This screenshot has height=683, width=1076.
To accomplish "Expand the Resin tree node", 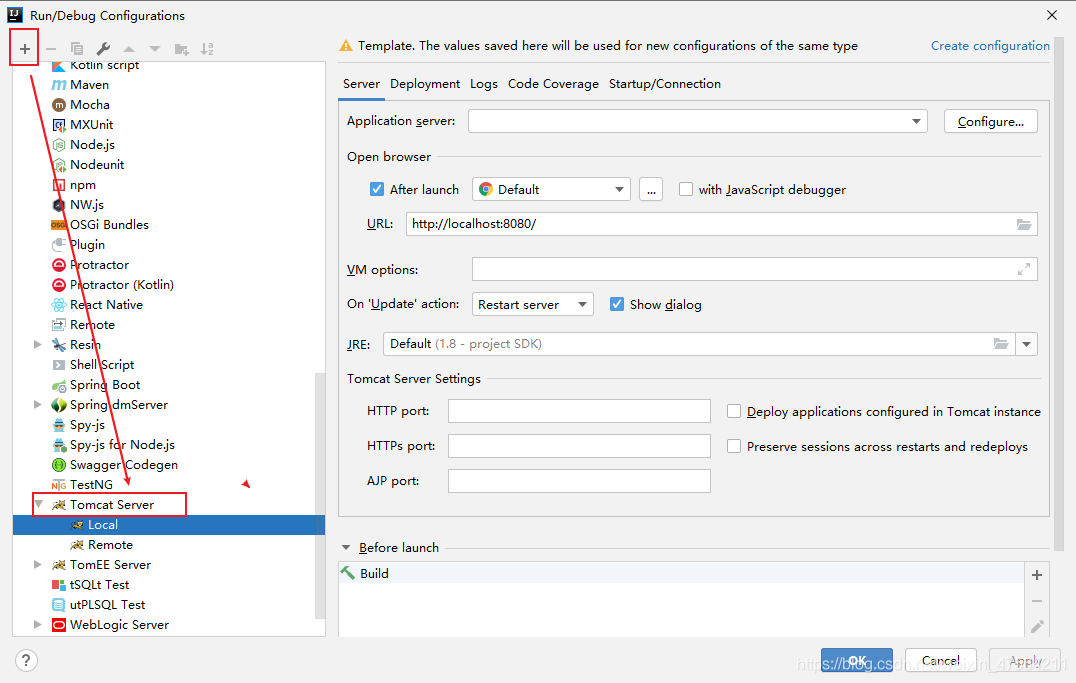I will pos(38,345).
